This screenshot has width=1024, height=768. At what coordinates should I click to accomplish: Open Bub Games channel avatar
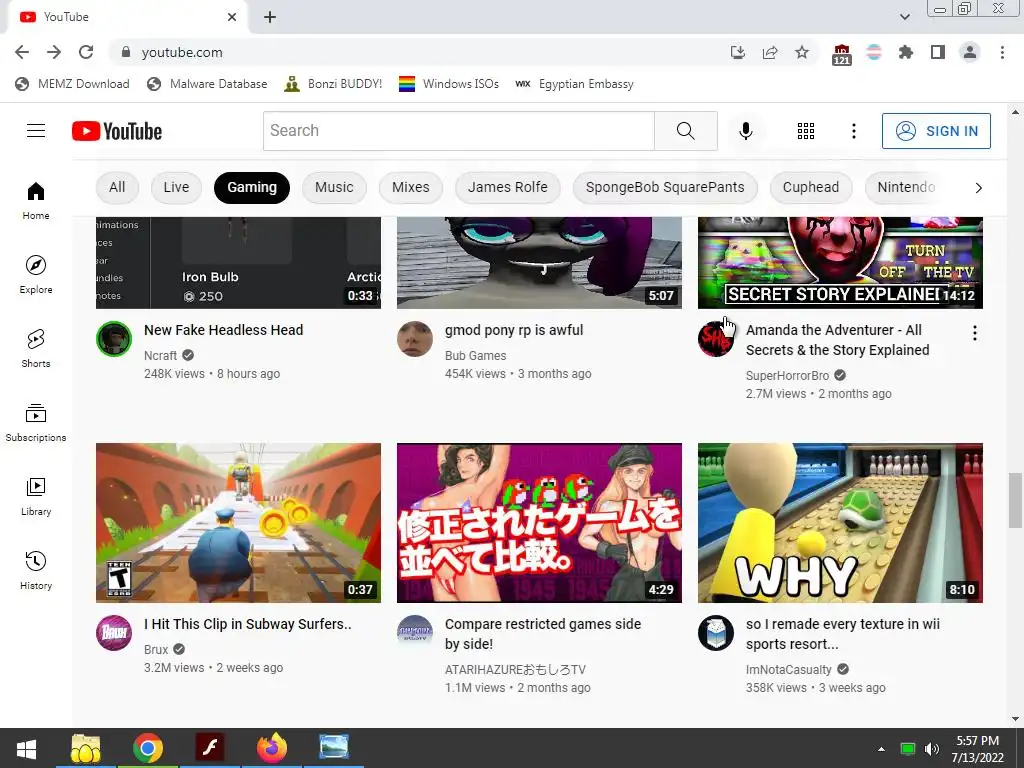click(x=415, y=338)
